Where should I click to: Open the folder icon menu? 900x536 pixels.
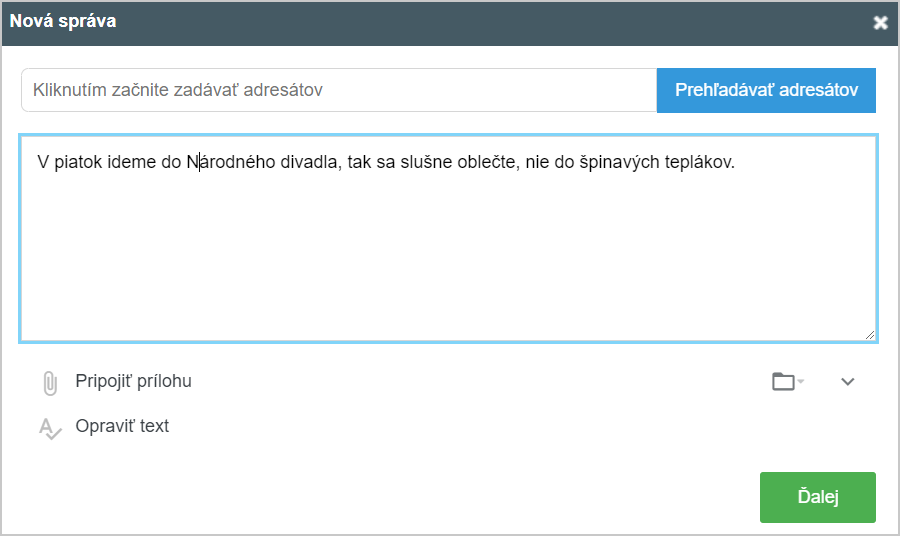[783, 381]
